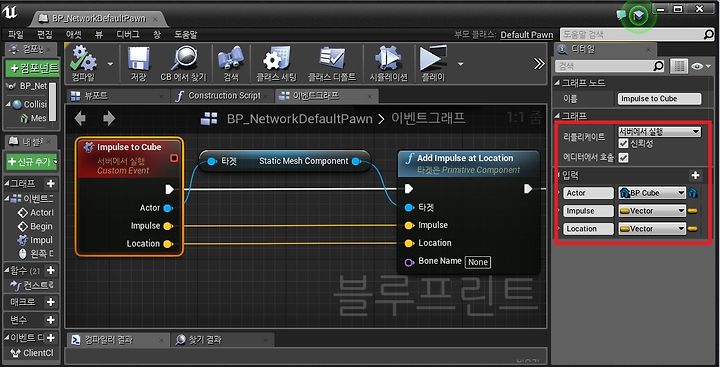Click the graph breadcrumb grid icon
This screenshot has width=720, height=367.
(209, 119)
